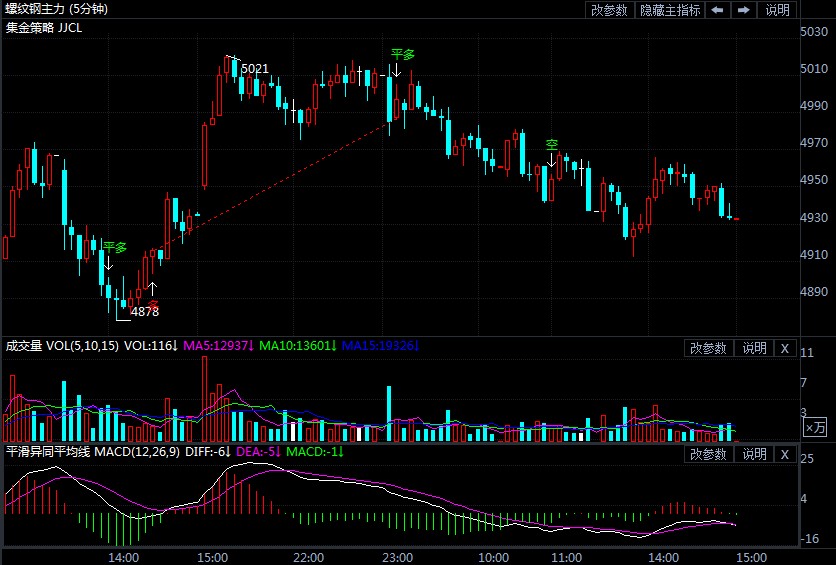Open 说明 for the main chart indicator
This screenshot has height=565, width=836.
(777, 10)
